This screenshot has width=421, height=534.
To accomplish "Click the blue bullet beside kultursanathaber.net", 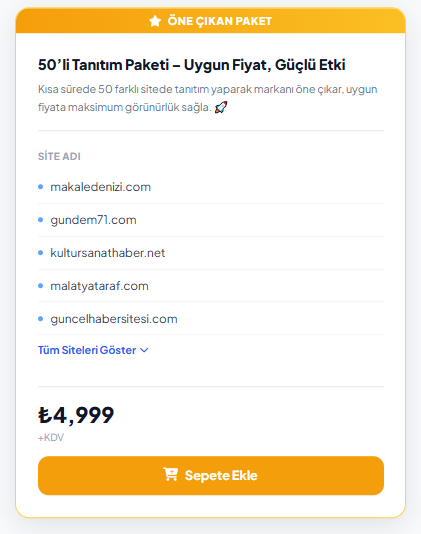I will [41, 253].
